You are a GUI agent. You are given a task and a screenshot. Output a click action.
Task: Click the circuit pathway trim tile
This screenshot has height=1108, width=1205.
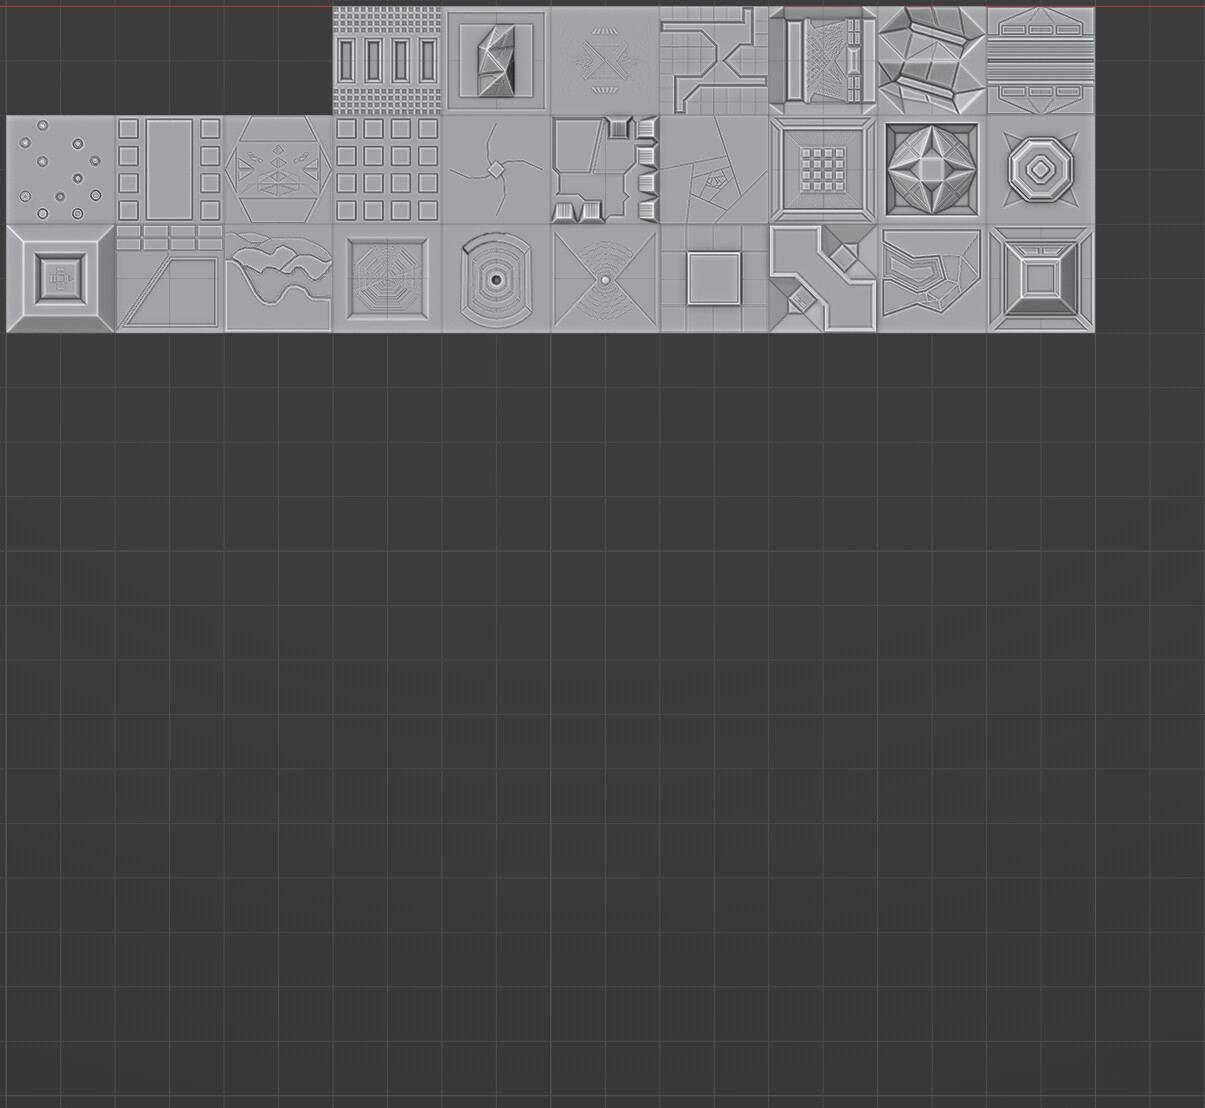[713, 60]
